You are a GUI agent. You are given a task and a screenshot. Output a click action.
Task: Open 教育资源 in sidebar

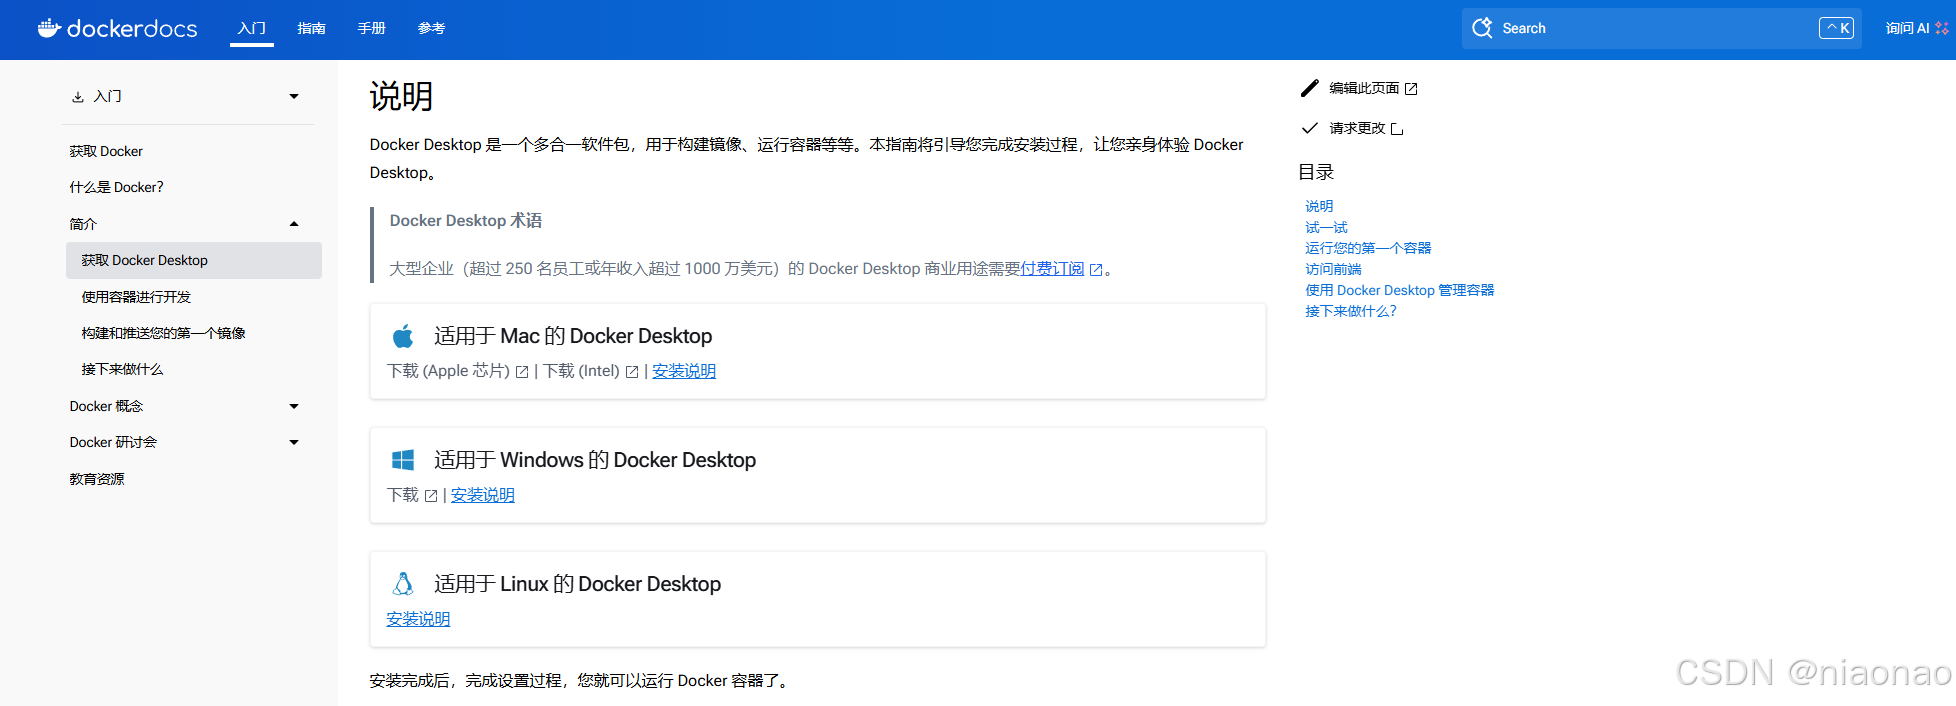click(97, 479)
